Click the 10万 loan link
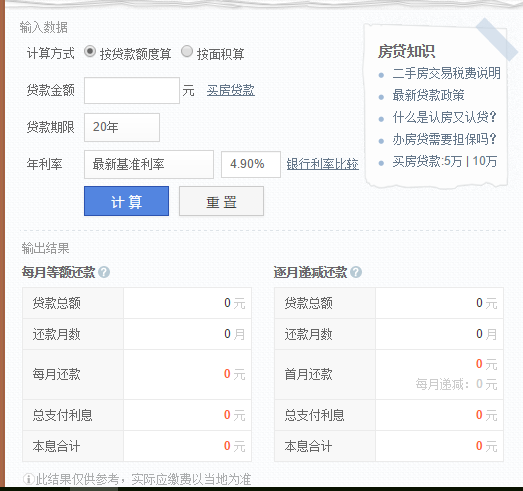The image size is (523, 491). (x=485, y=161)
